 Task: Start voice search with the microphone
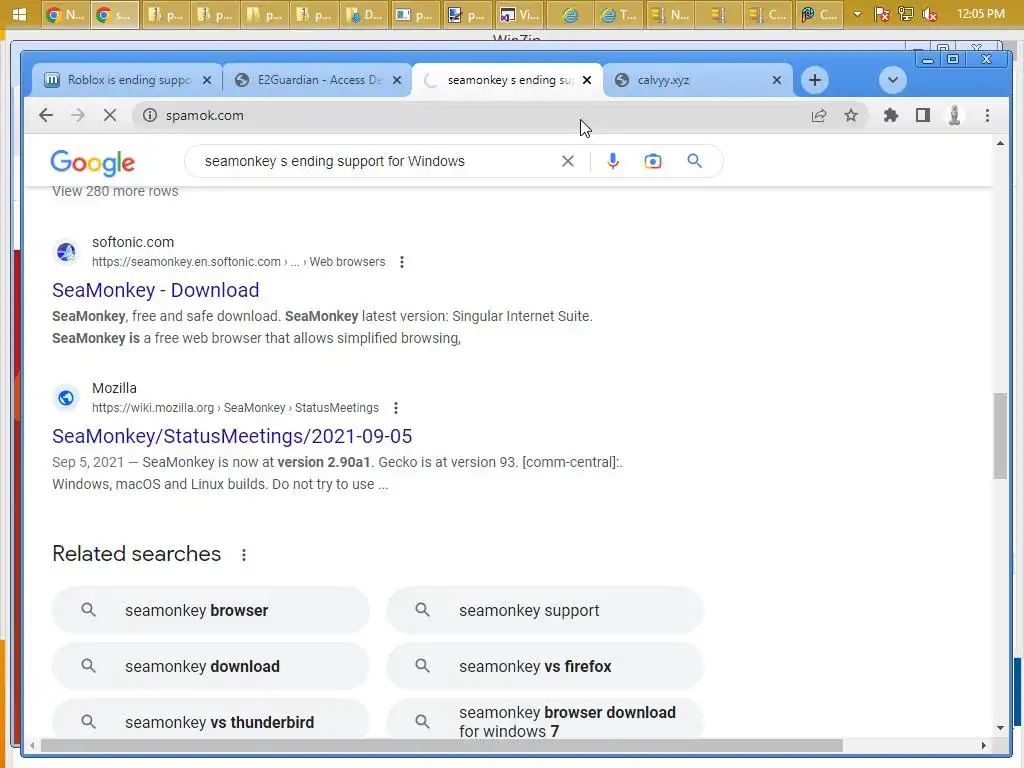pos(613,161)
